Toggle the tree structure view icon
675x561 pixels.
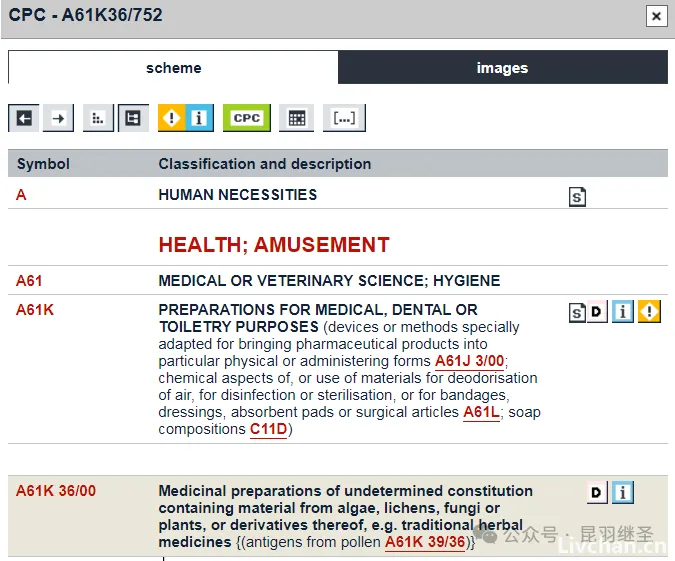pos(132,118)
